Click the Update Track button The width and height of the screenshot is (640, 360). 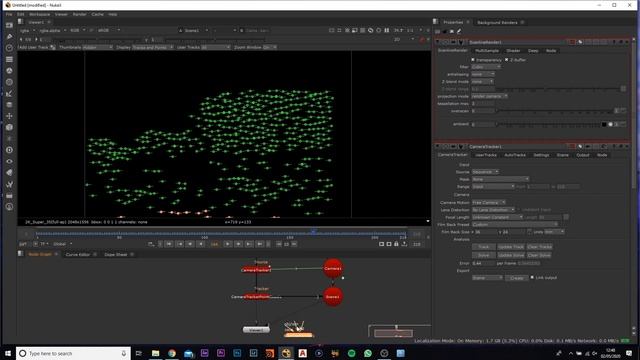click(x=511, y=247)
